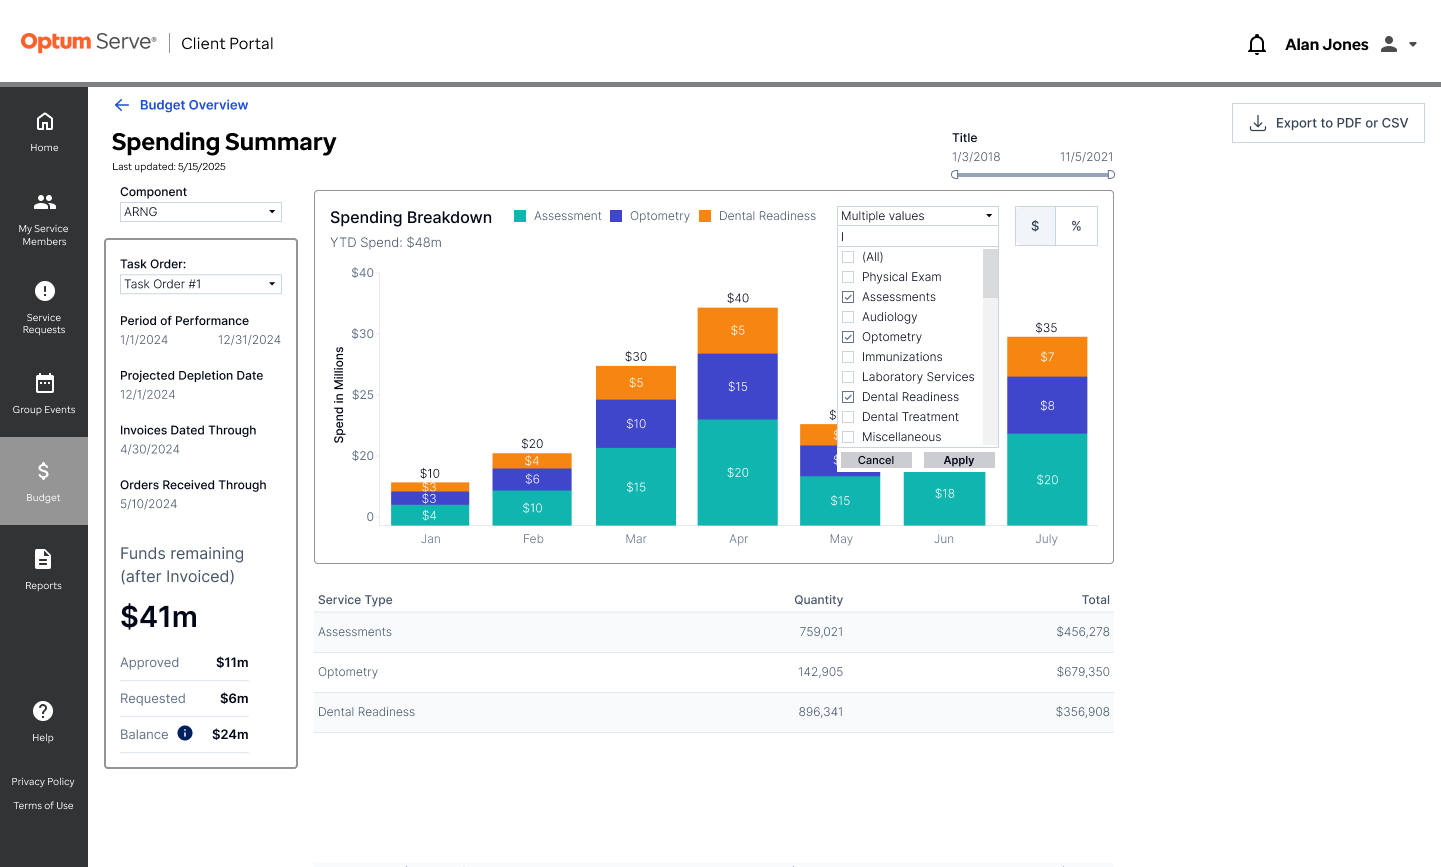This screenshot has width=1441, height=867.
Task: Expand the user account menu arrow
Action: (1413, 44)
